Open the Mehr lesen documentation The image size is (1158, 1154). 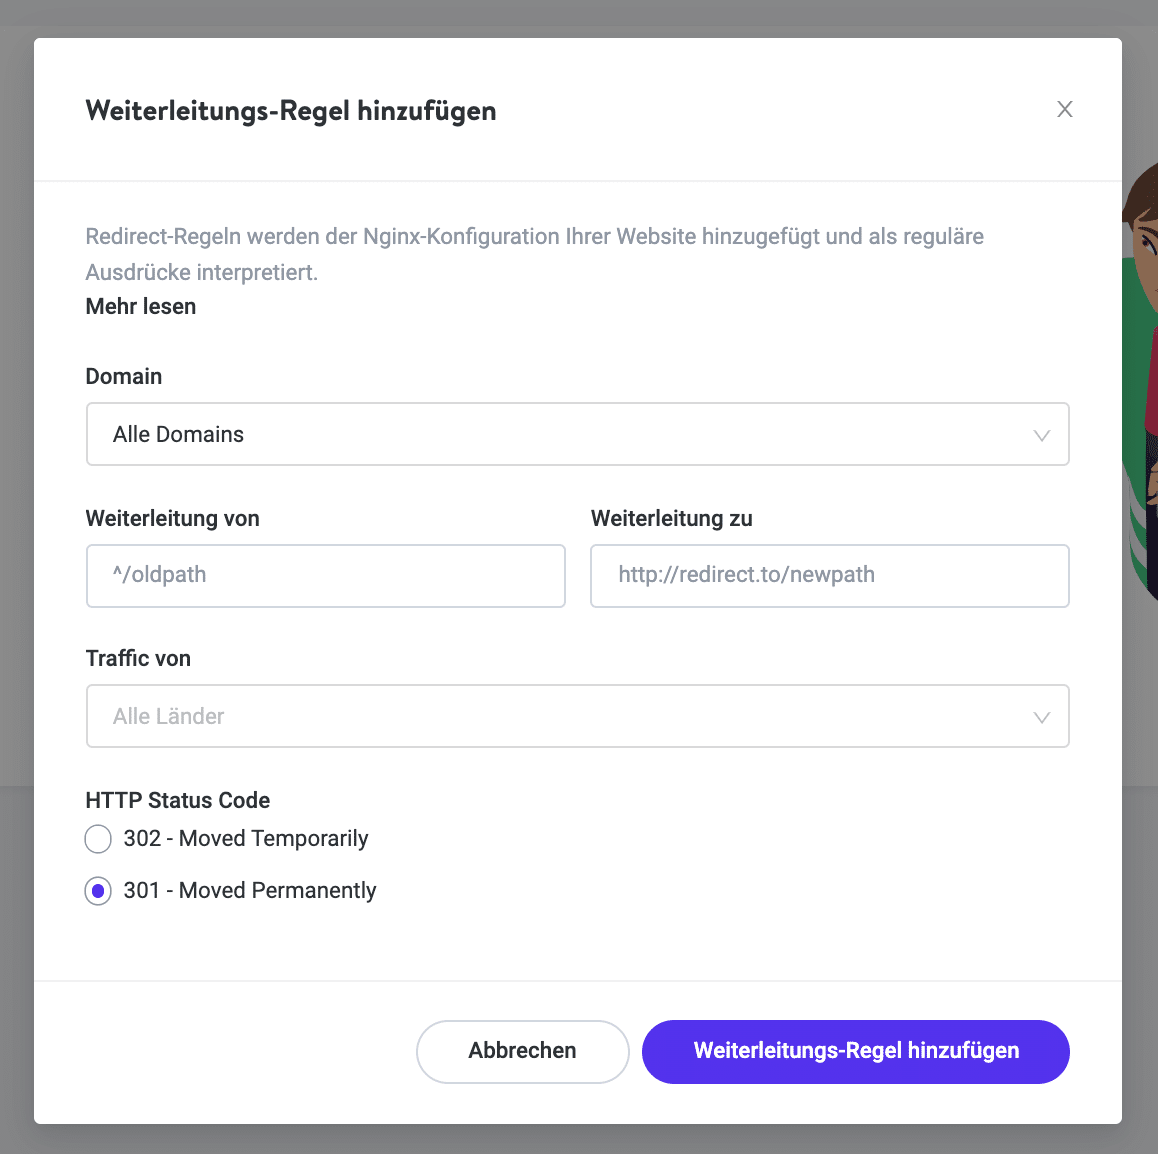click(140, 306)
